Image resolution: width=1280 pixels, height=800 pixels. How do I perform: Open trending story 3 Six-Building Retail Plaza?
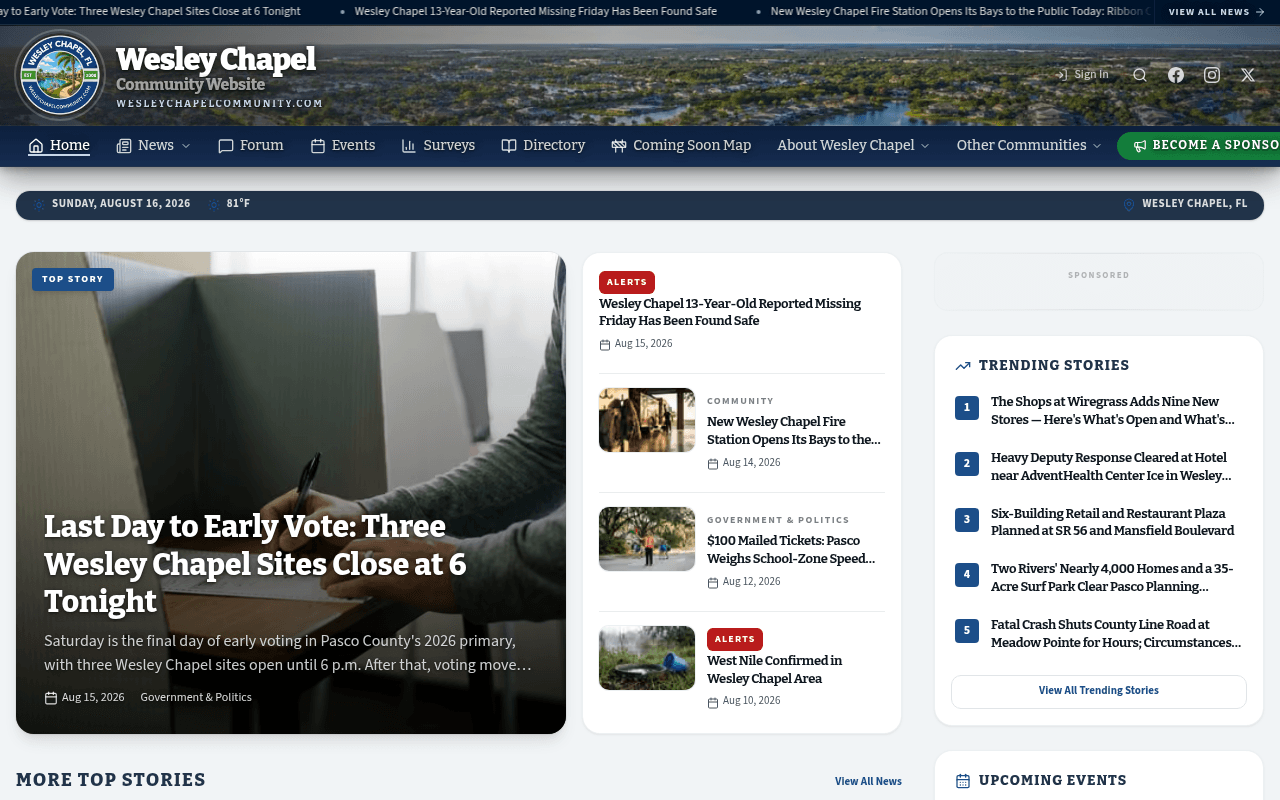point(1112,522)
